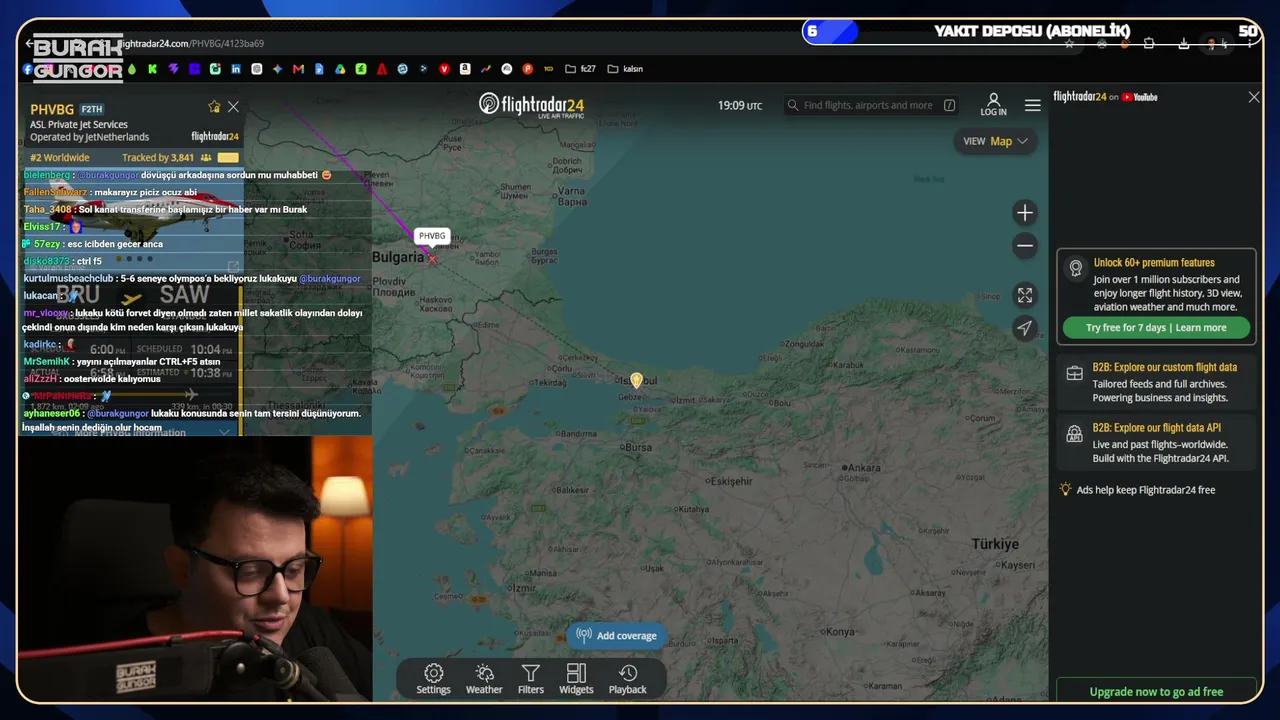Open the Gemini sparkle bookmark
This screenshot has width=1280, height=720.
click(277, 69)
